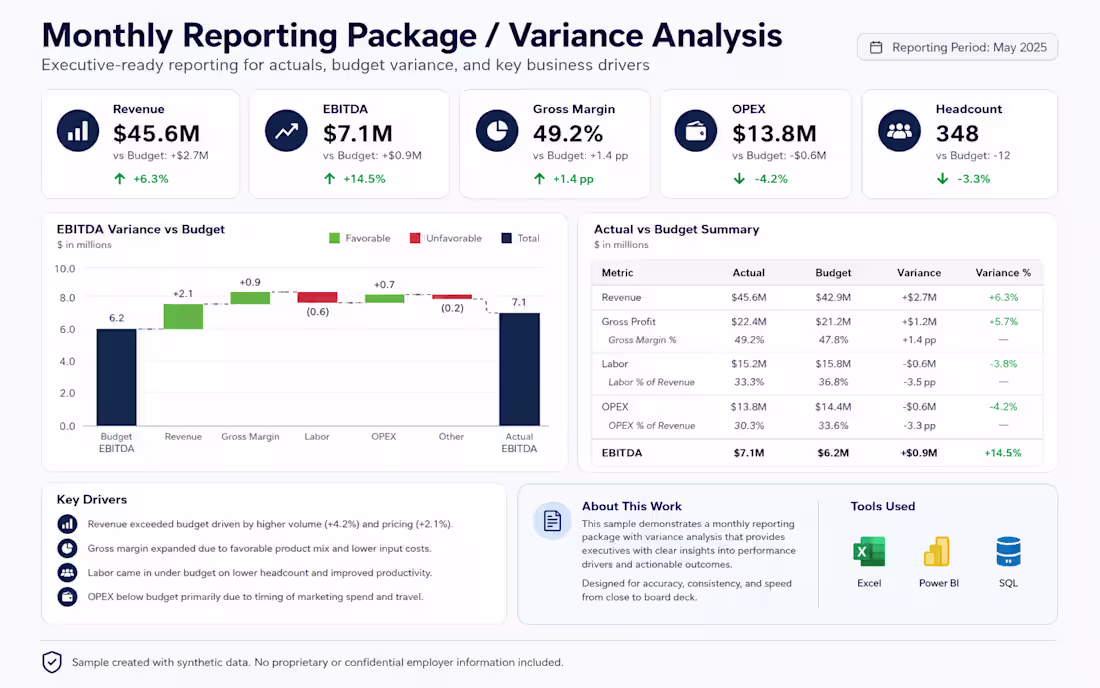Image resolution: width=1100 pixels, height=688 pixels.
Task: Click the up arrow beside +1.4 pp in the Gross Margin card
Action: pos(539,179)
